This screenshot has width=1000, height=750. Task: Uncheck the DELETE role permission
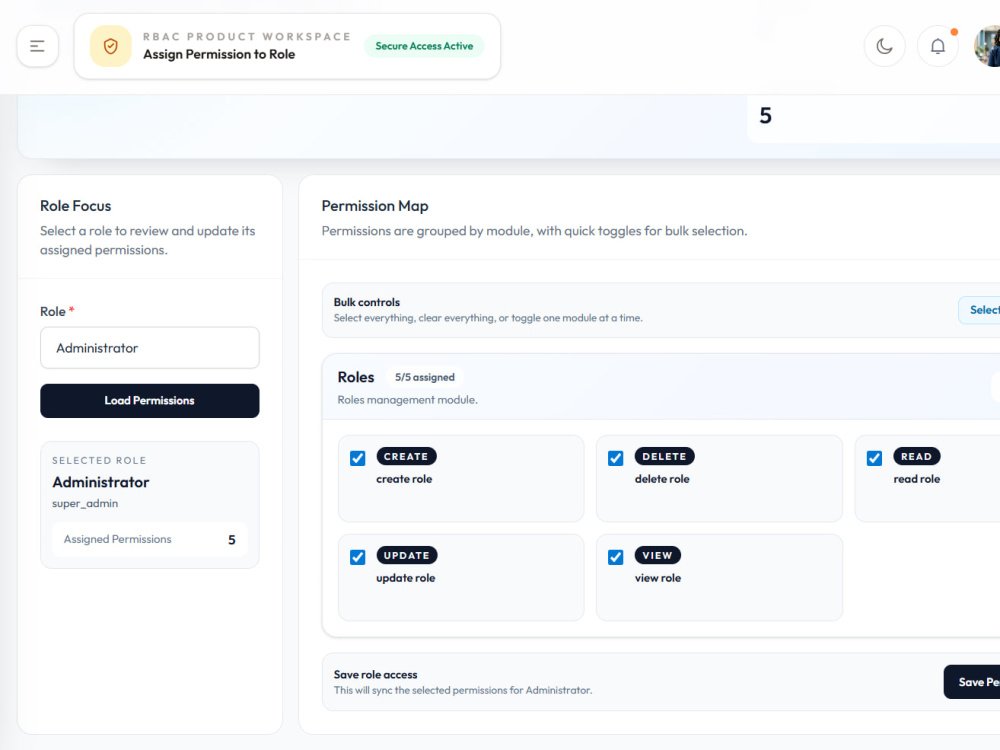pos(615,458)
